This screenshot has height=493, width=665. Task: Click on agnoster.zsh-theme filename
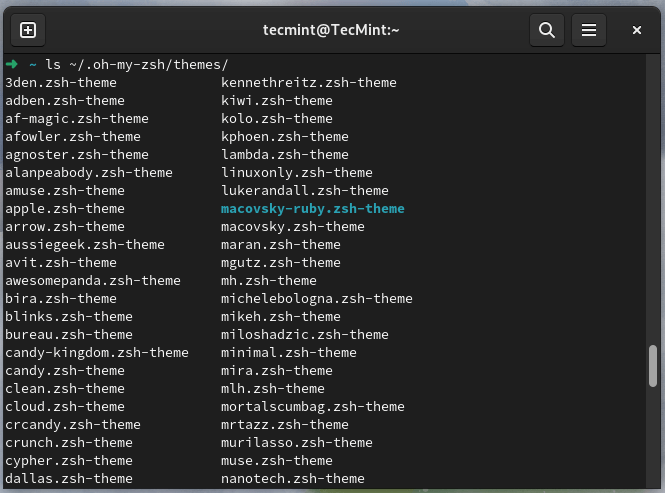point(77,155)
